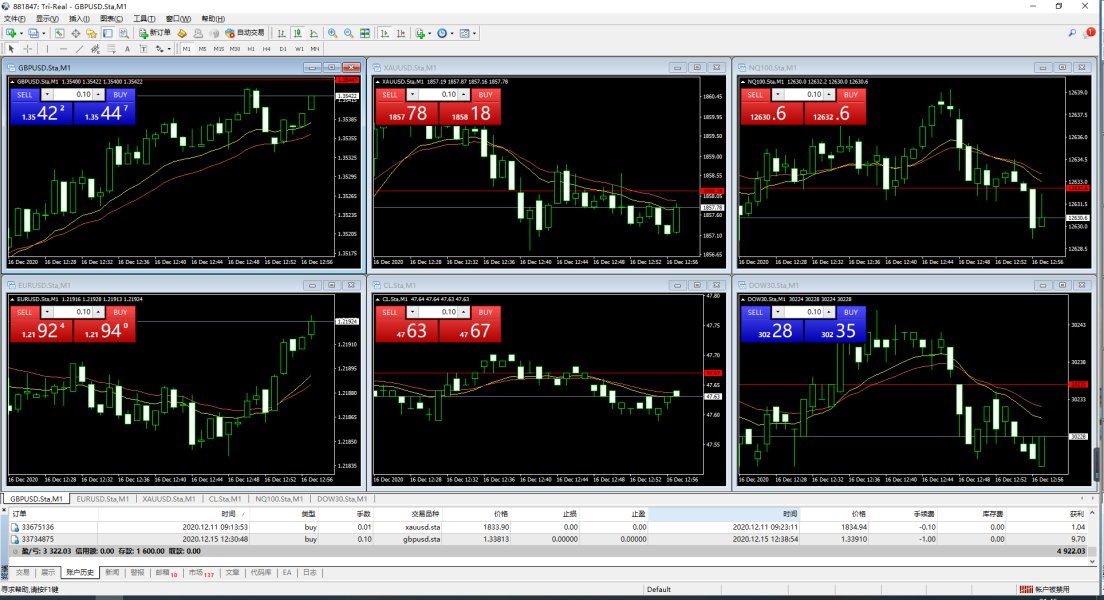Screen dimensions: 1104x600
Task: Select the trendline drawing tool
Action: tap(80, 49)
